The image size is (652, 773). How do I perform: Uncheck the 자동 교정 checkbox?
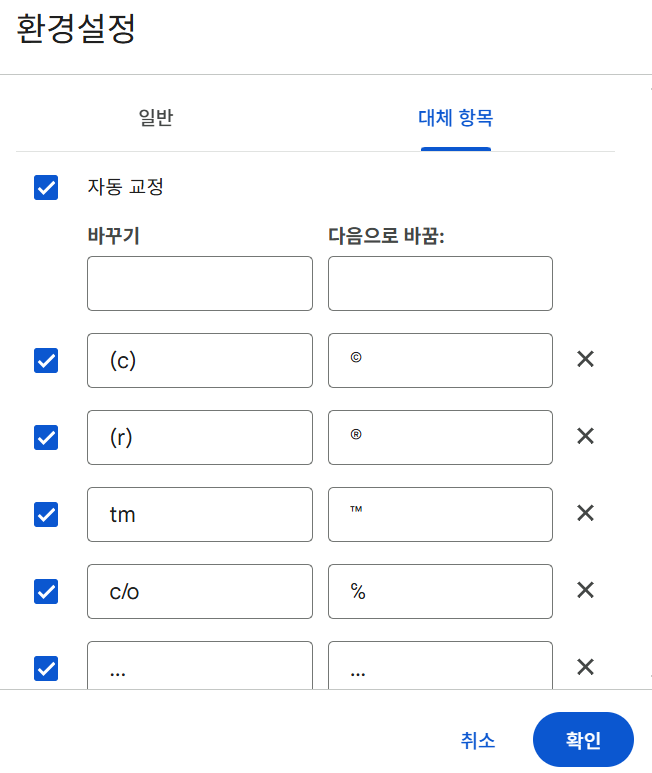click(46, 187)
